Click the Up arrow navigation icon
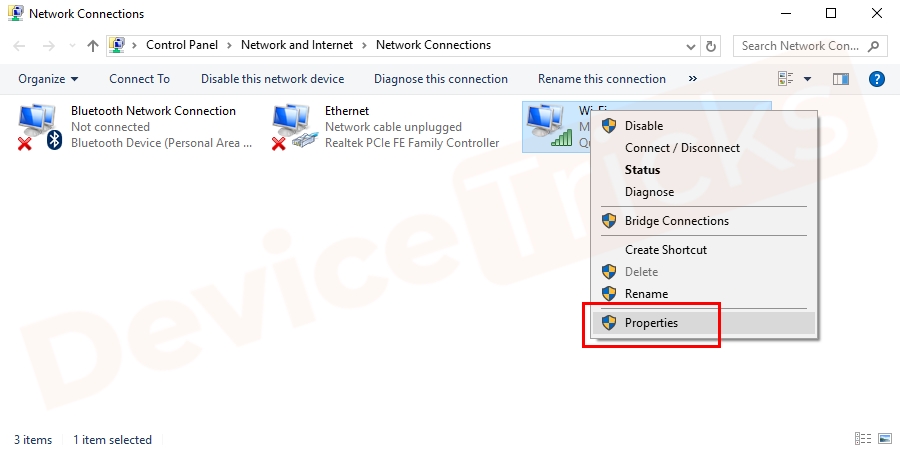The width and height of the screenshot is (900, 450). (93, 46)
